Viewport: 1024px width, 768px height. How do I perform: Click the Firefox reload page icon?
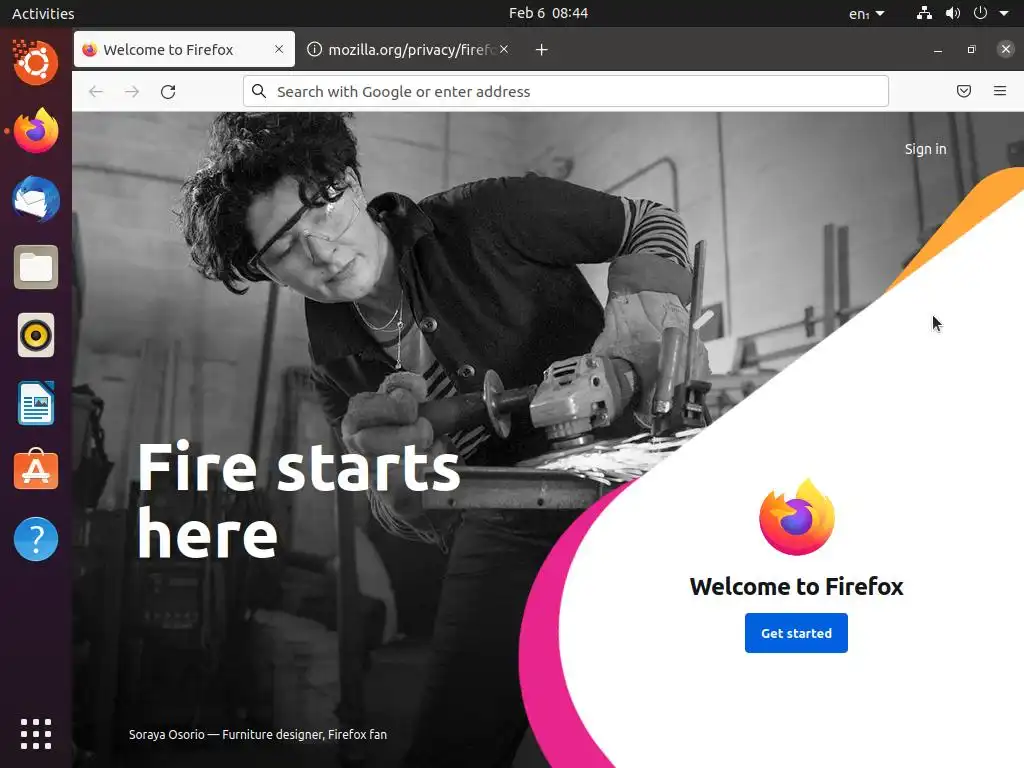click(x=168, y=91)
